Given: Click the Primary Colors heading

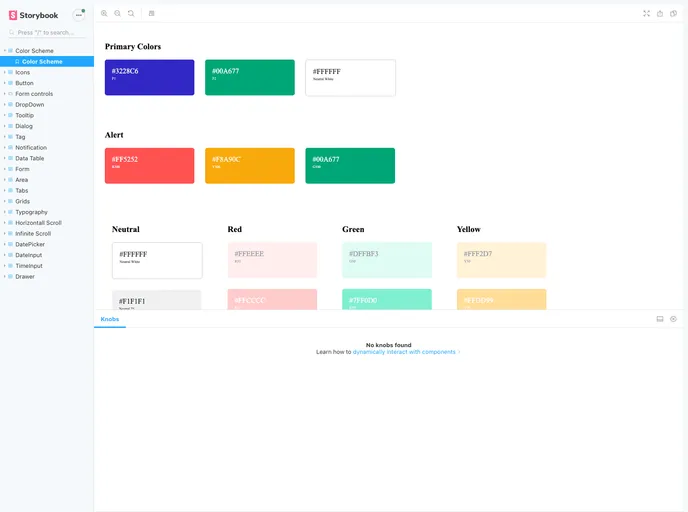Looking at the screenshot, I should click(133, 47).
